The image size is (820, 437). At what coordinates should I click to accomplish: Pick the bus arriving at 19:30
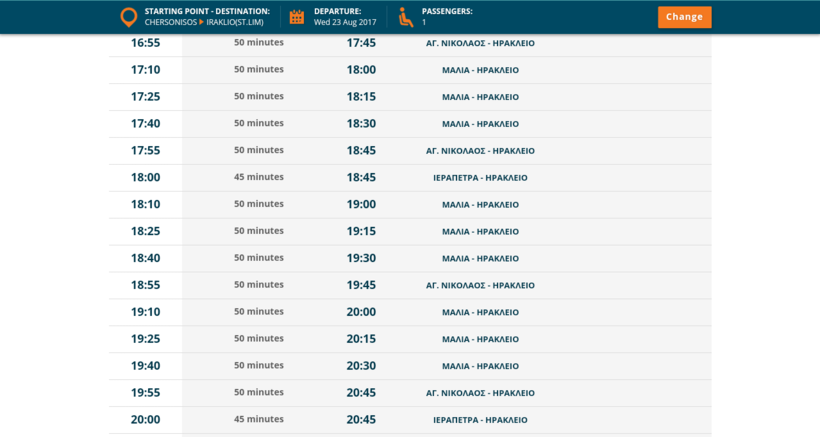361,258
